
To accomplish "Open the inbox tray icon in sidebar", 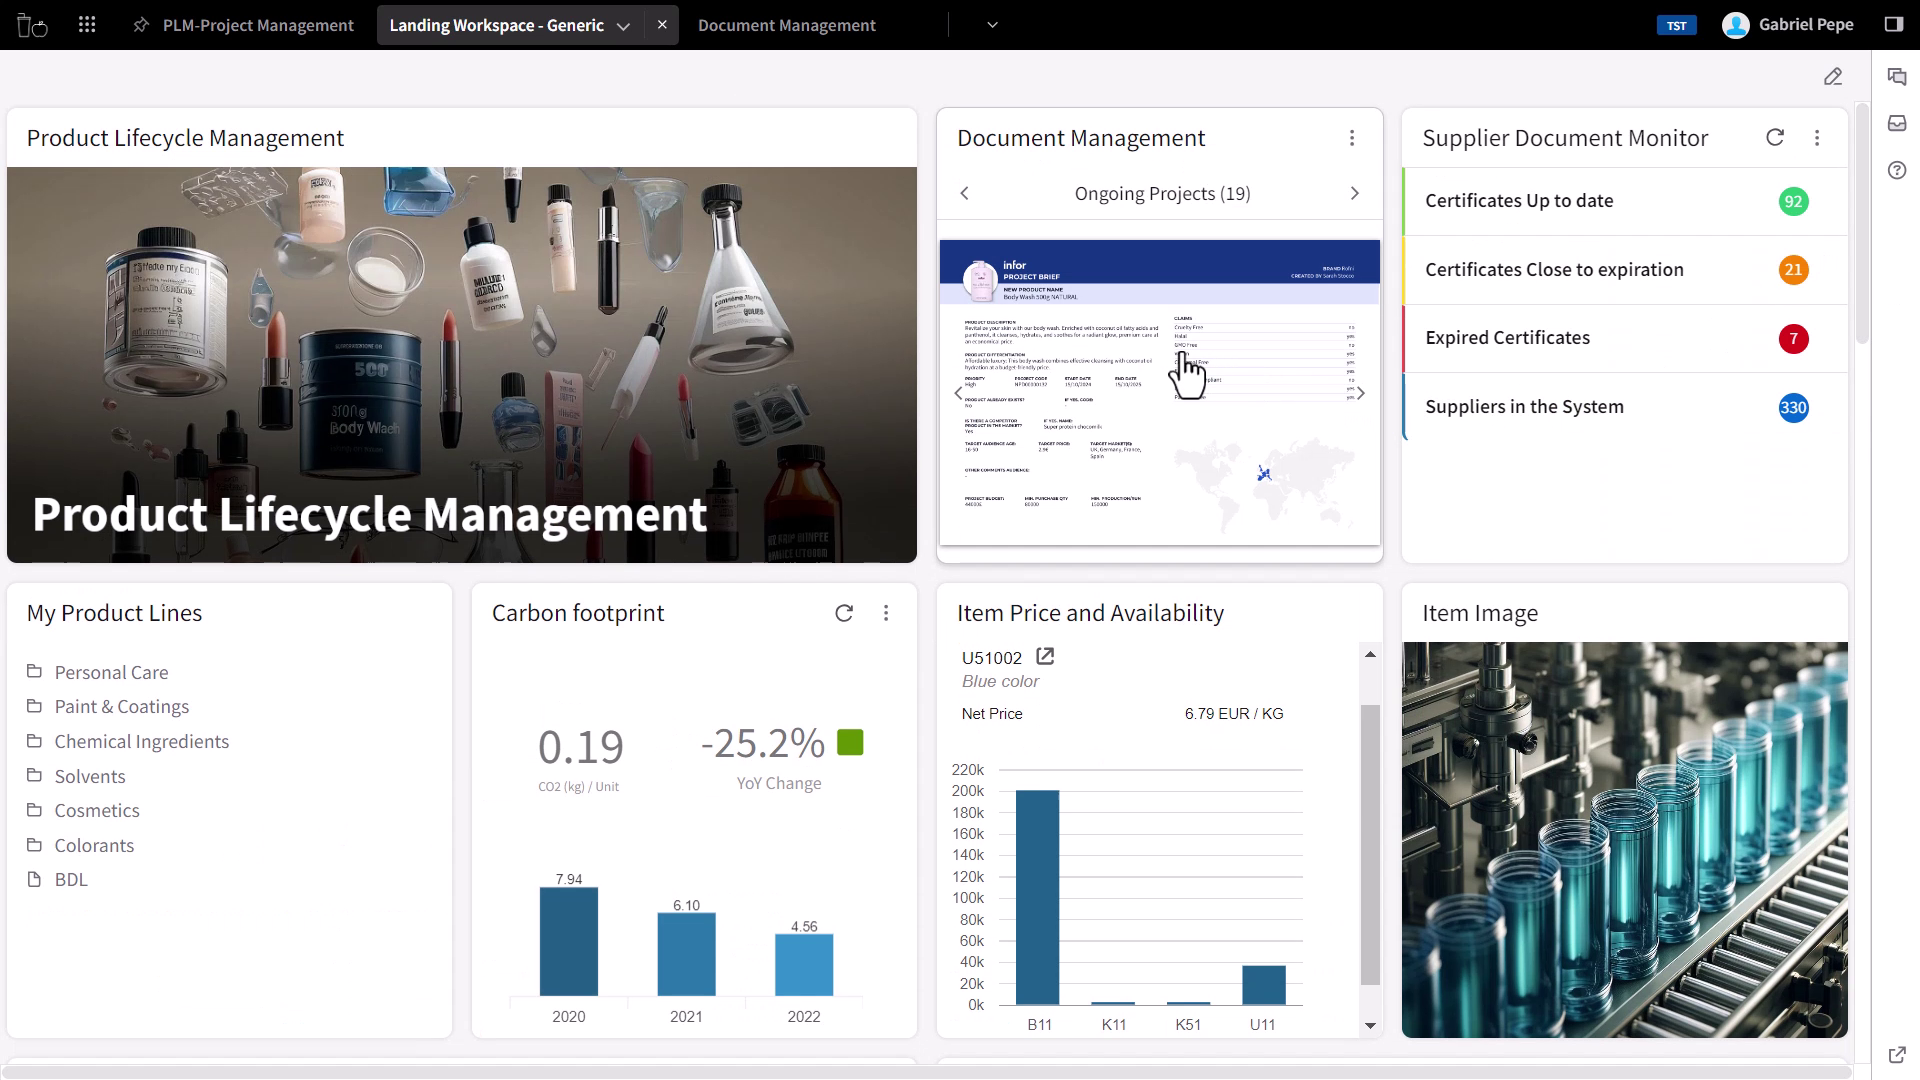I will point(1897,123).
